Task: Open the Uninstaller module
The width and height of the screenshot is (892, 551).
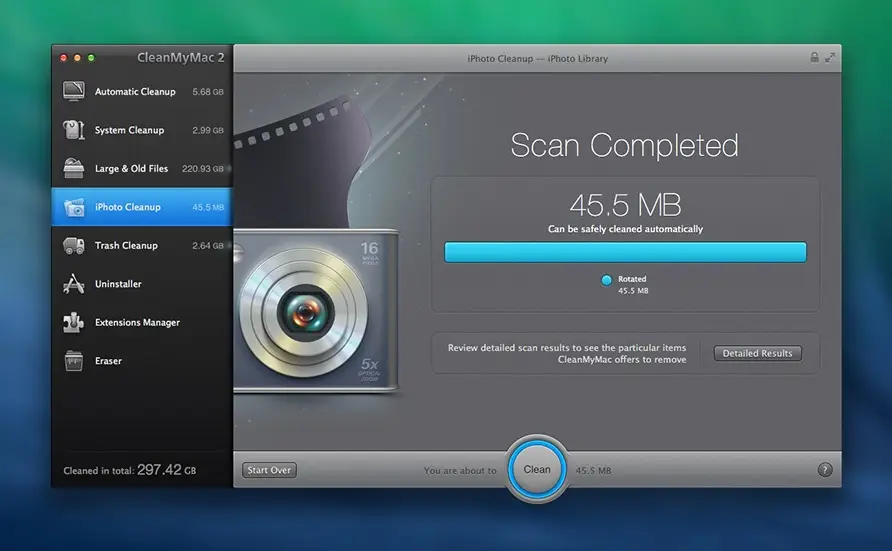Action: [142, 284]
